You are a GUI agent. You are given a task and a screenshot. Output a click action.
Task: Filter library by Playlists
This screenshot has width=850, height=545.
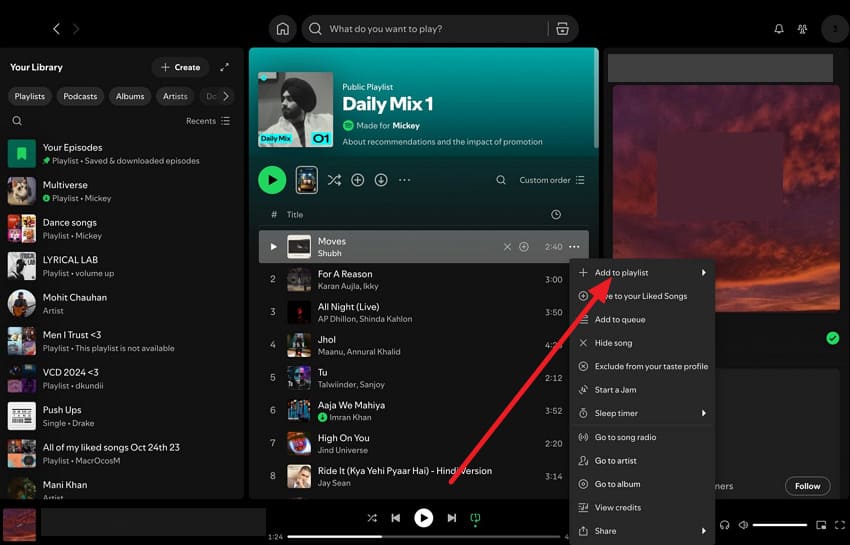coord(30,96)
